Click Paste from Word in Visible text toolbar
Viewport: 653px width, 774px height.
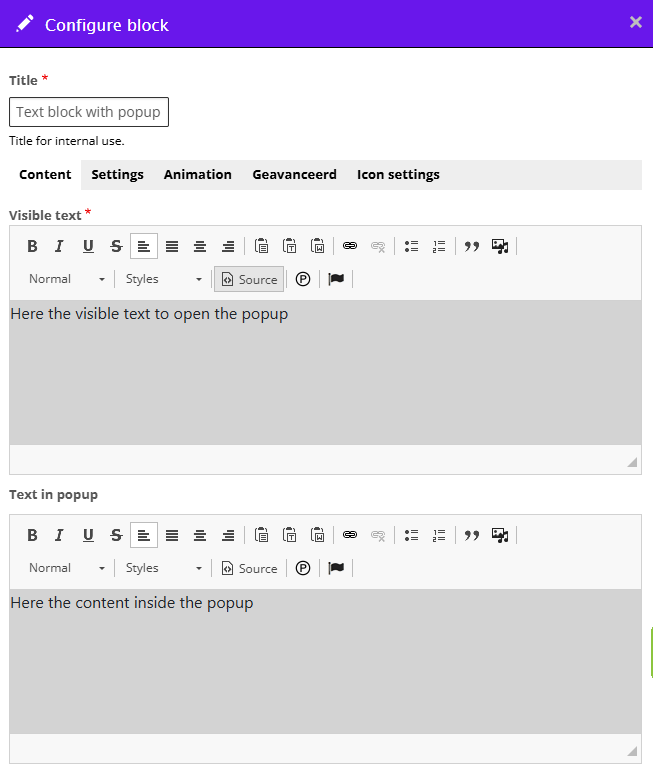coord(317,246)
